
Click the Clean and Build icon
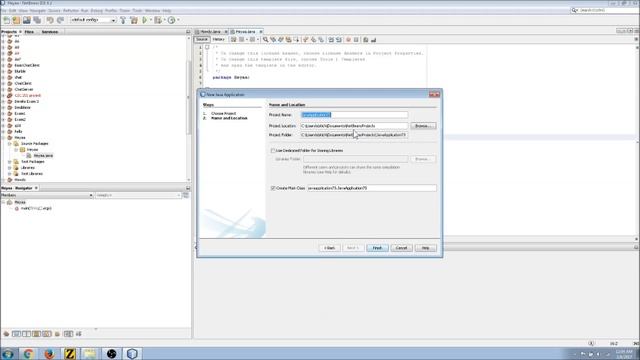pyautogui.click(x=134, y=20)
